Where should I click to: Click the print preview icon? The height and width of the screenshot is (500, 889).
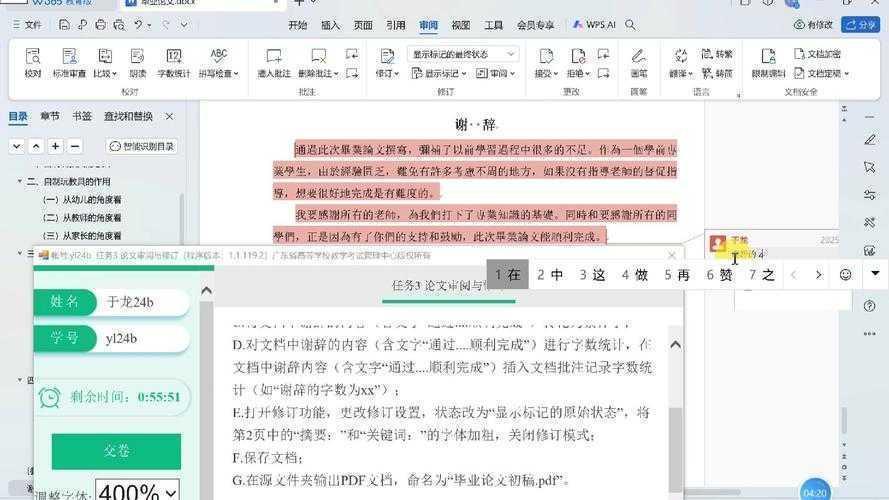119,25
